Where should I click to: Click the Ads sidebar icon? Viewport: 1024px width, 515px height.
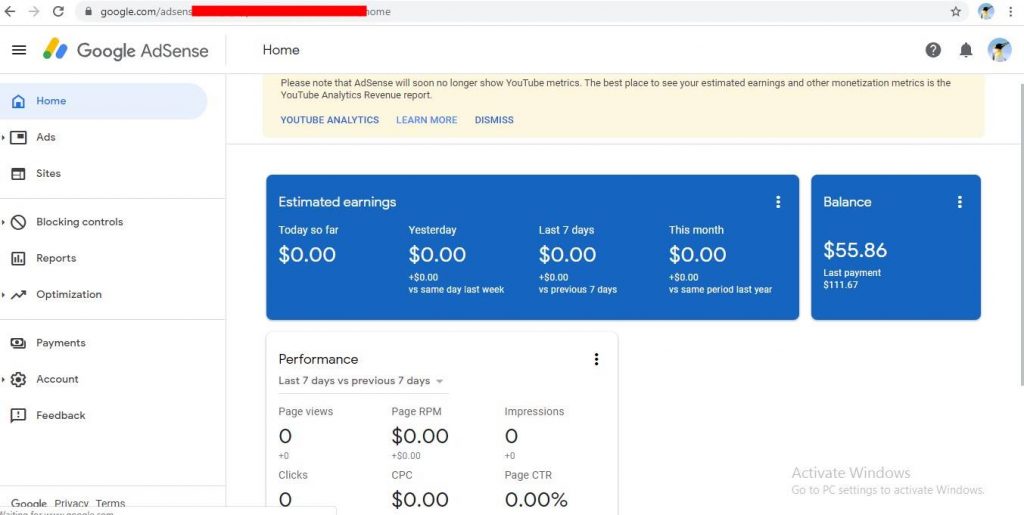click(x=18, y=137)
